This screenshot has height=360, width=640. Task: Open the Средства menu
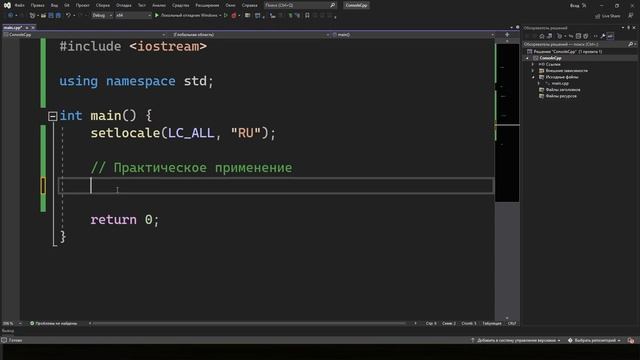[x=180, y=5]
